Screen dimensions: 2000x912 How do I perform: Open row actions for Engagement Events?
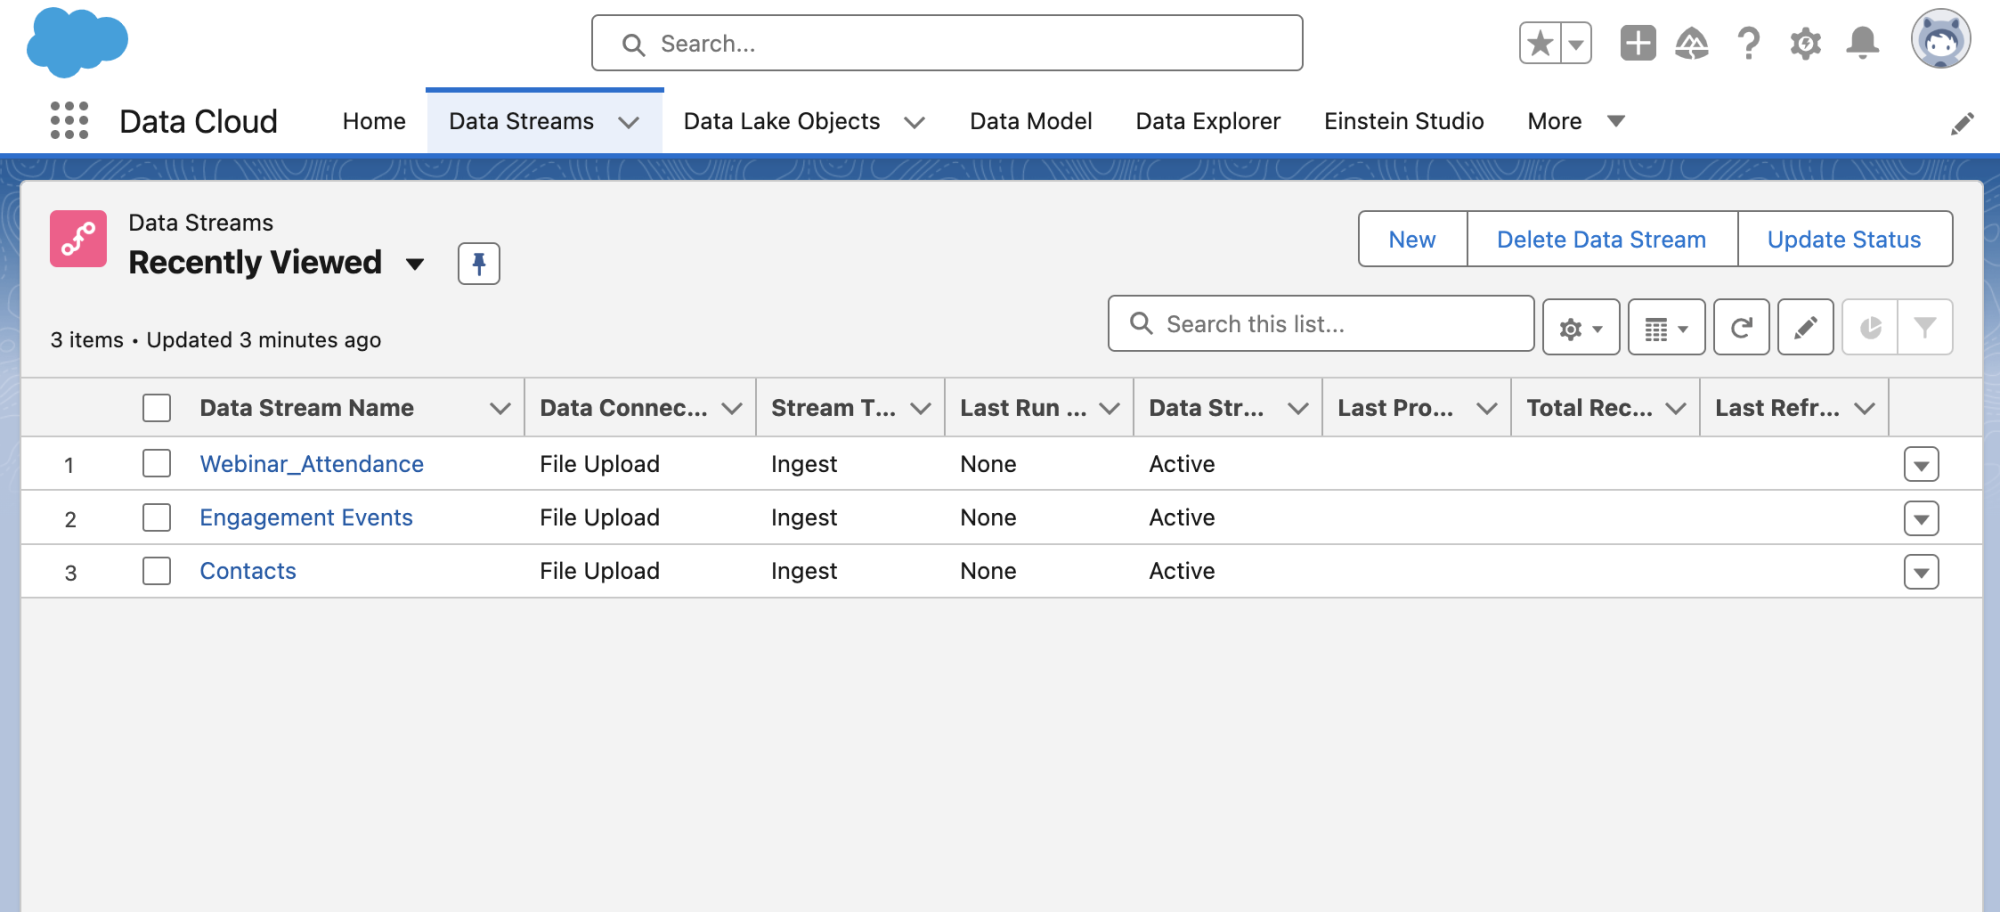pyautogui.click(x=1921, y=518)
